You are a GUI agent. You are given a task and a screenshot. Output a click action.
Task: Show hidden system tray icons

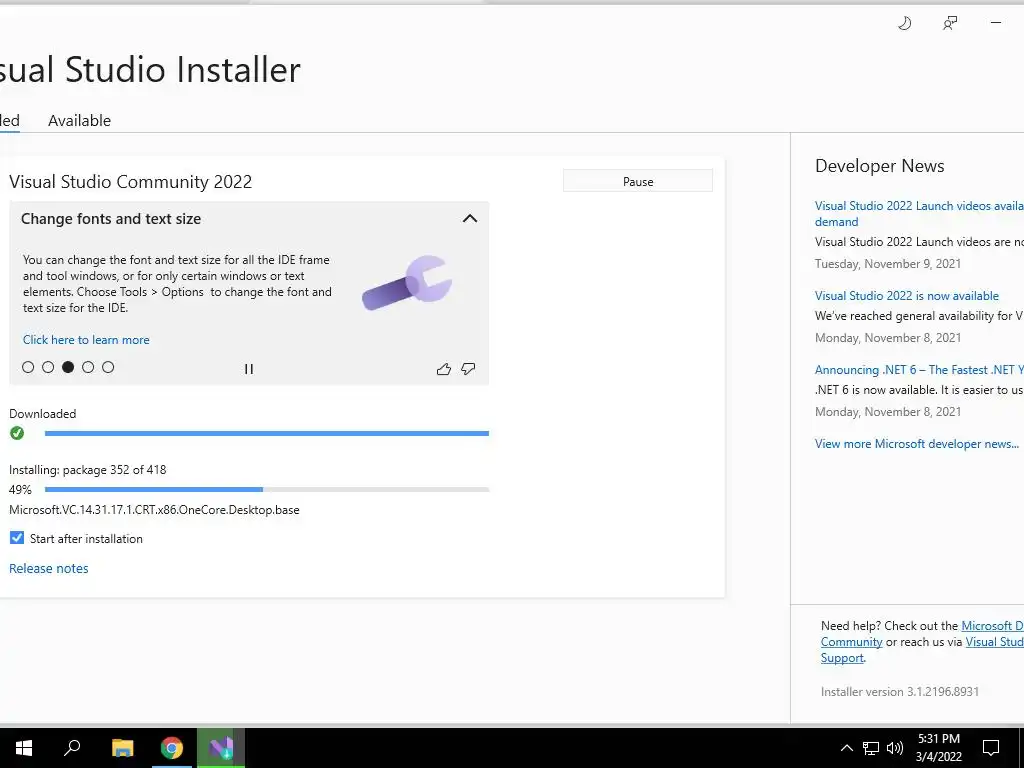(846, 748)
